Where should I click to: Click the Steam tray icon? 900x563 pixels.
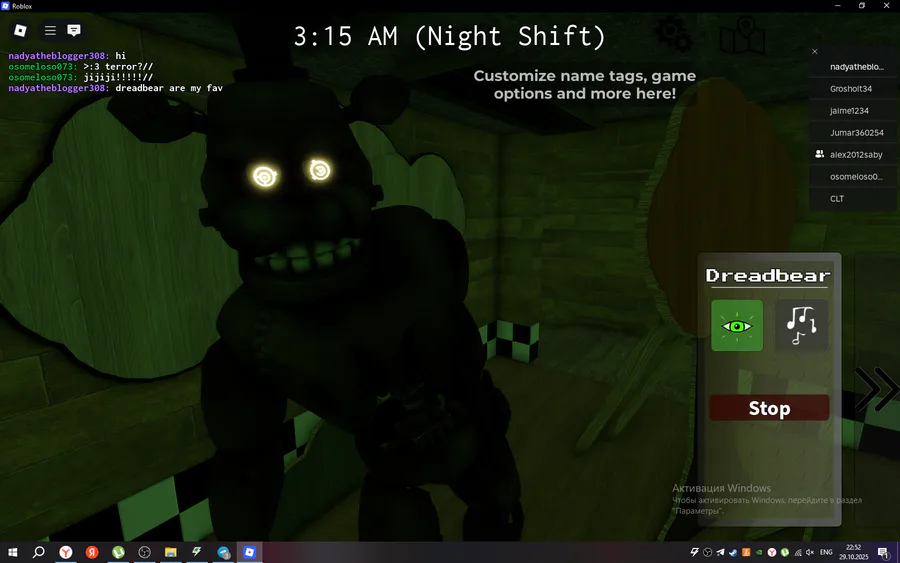(x=733, y=552)
